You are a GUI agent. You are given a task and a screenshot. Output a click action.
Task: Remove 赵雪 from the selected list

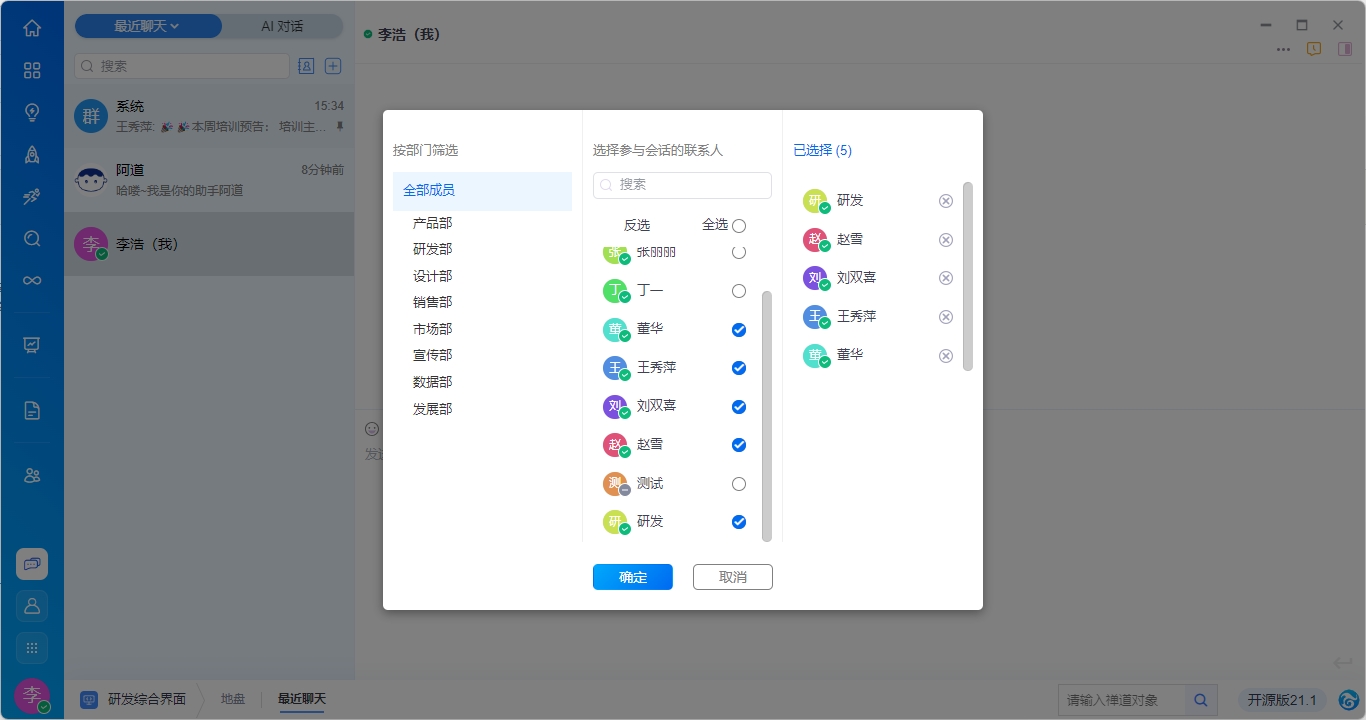[946, 240]
